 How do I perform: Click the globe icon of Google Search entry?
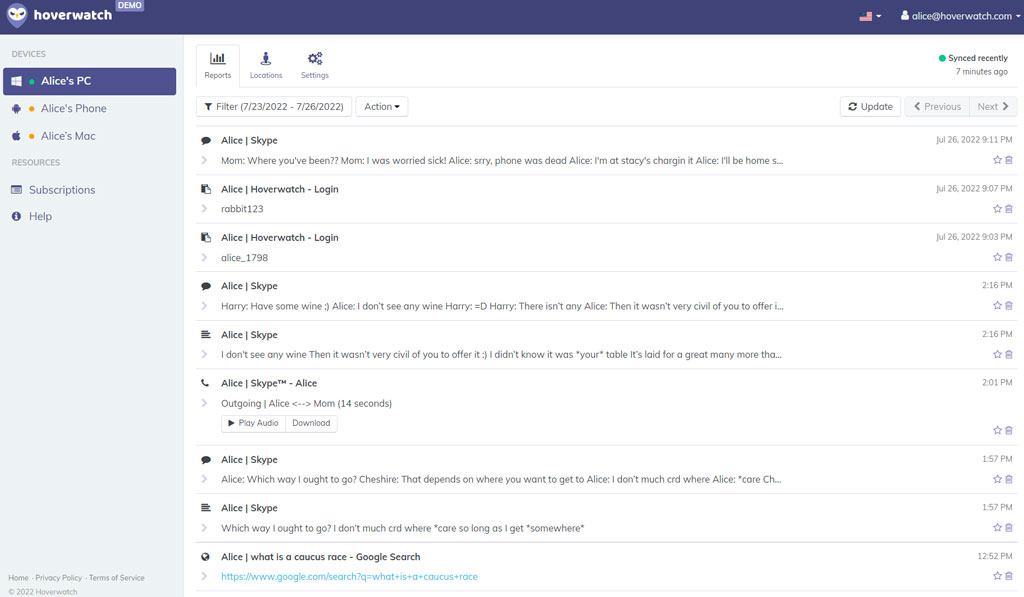206,557
